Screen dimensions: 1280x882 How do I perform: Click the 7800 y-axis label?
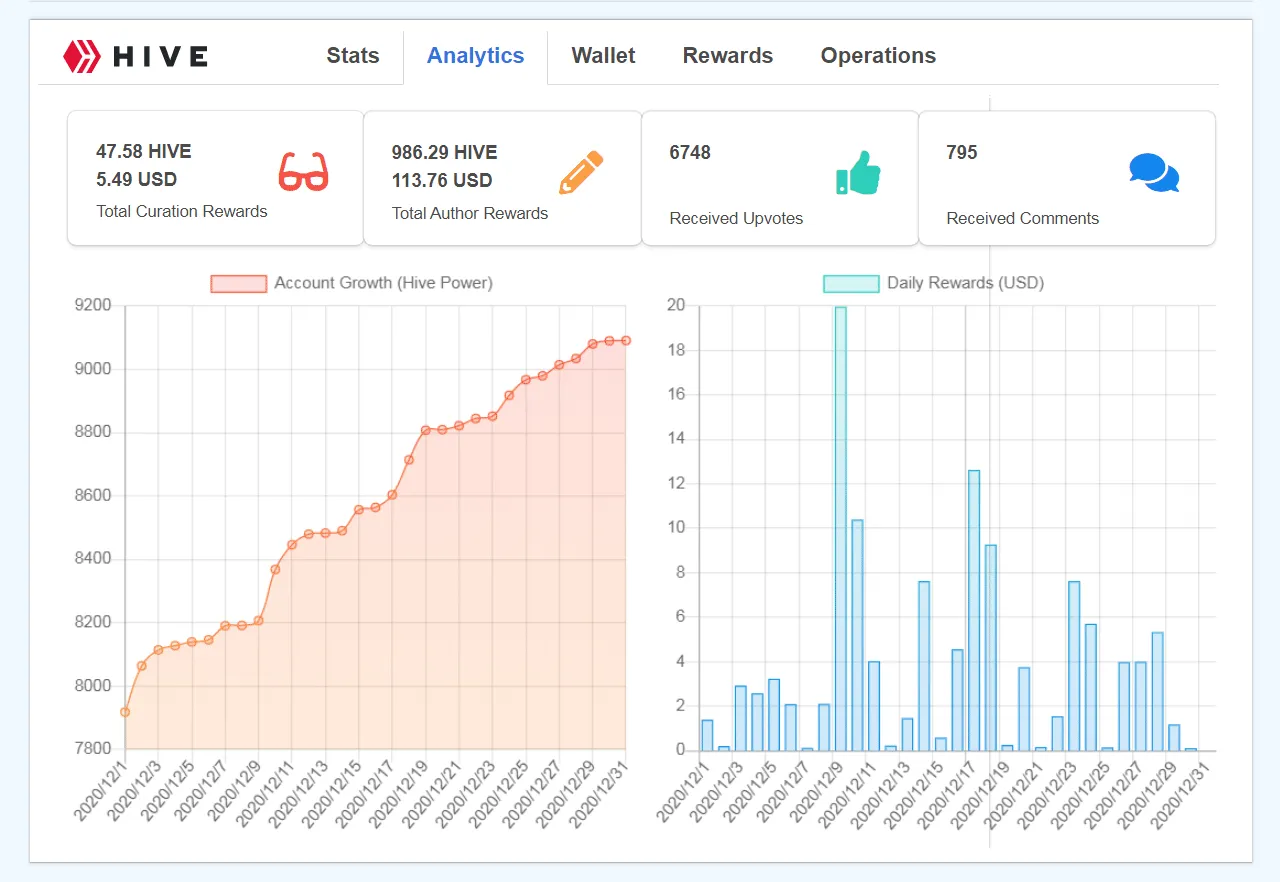(93, 748)
